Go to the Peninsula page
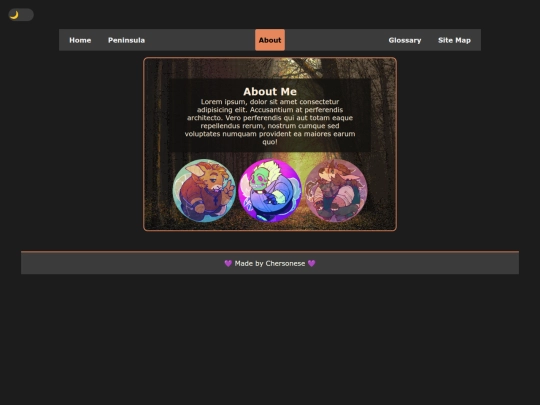 pos(126,40)
